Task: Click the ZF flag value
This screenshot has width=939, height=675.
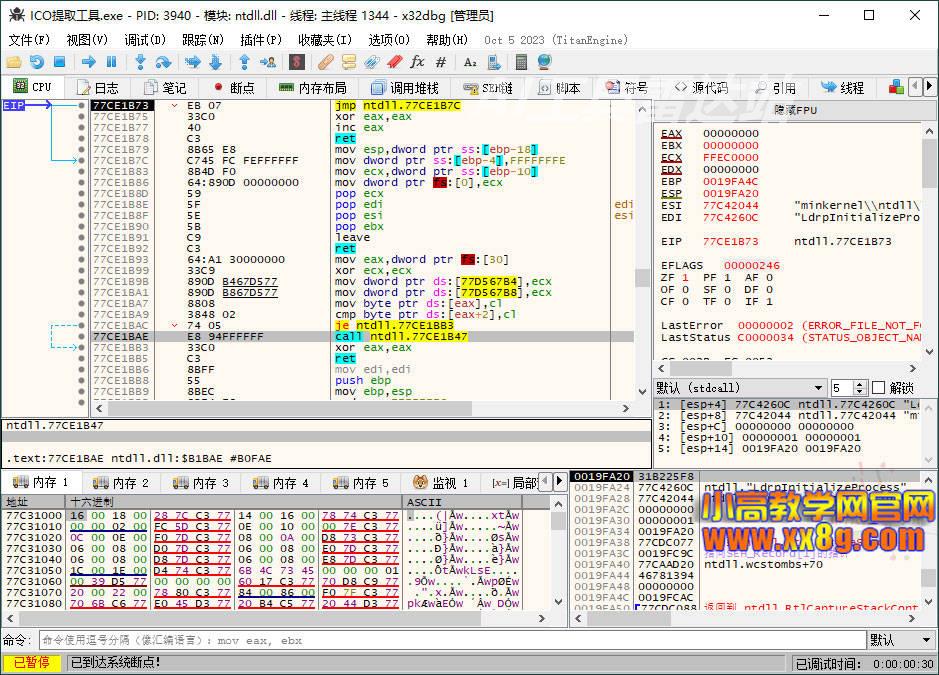Action: coord(685,277)
